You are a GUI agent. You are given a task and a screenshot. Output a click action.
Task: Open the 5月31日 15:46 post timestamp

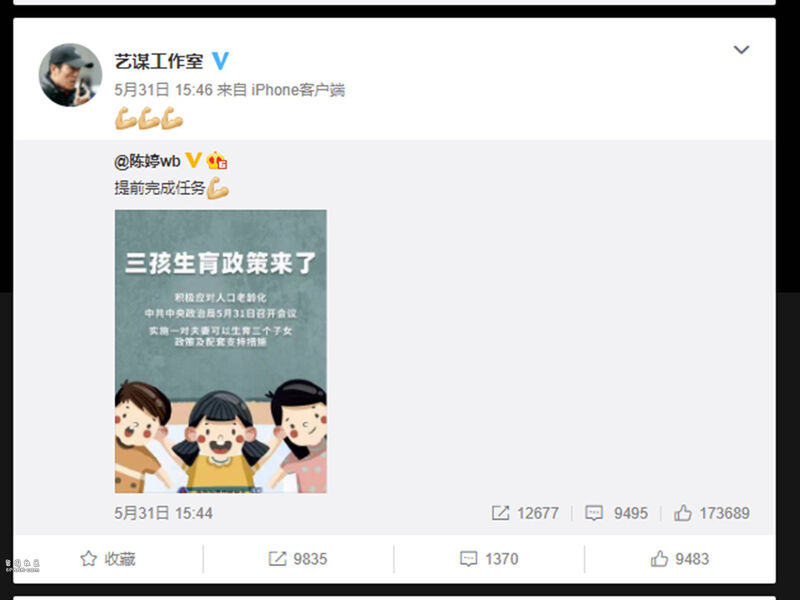click(x=163, y=90)
